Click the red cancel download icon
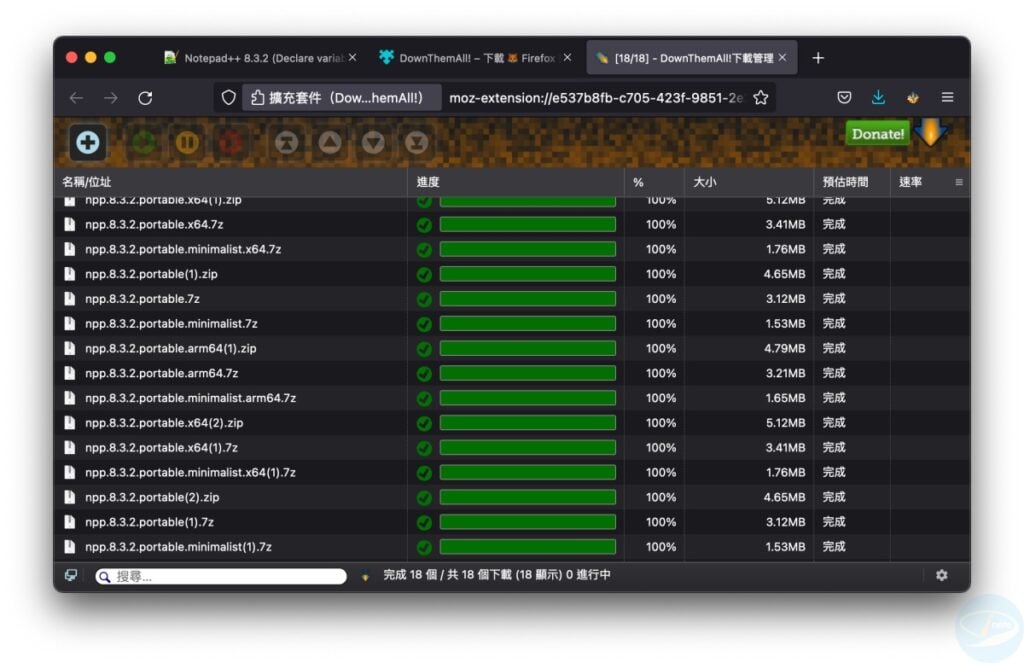1024x663 pixels. (x=231, y=143)
